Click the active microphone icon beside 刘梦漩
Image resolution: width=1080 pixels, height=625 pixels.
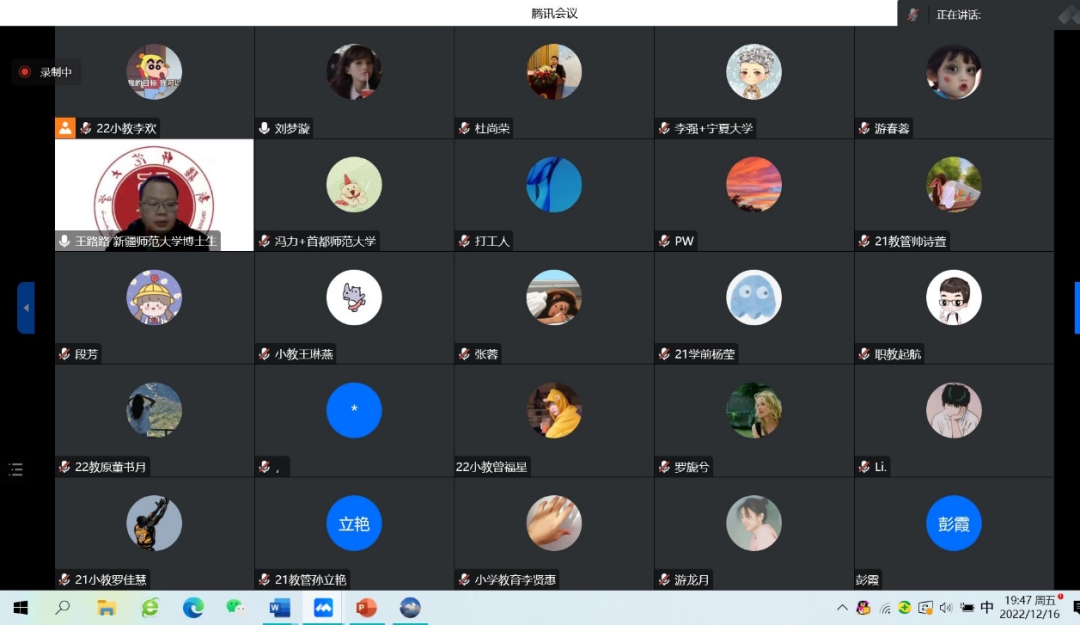264,128
